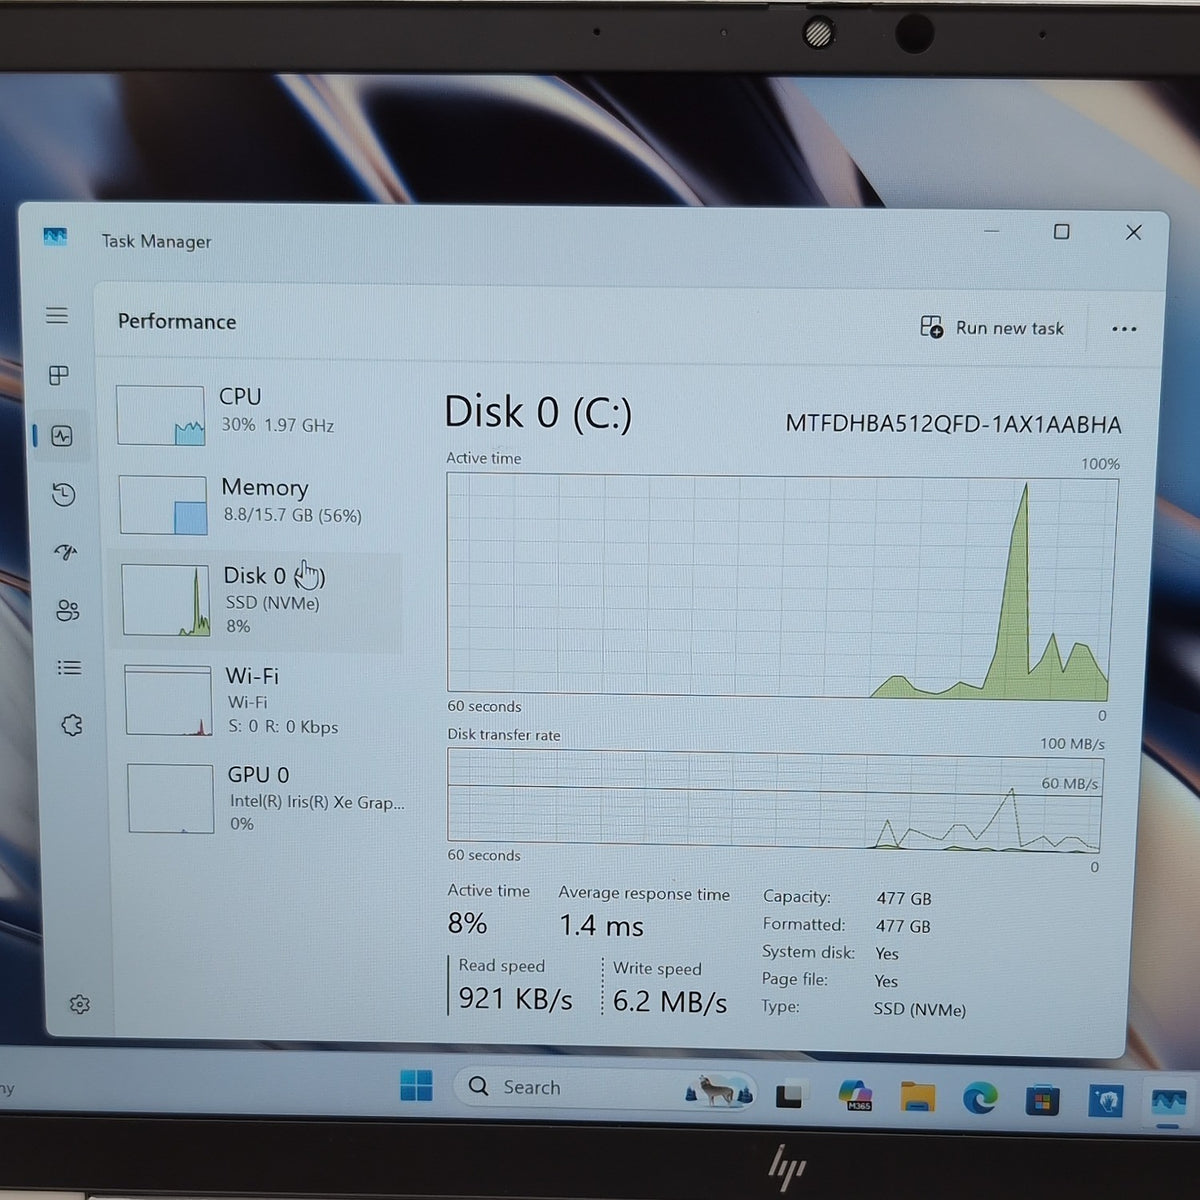Launch Microsoft Edge from the taskbar
Viewport: 1200px width, 1200px height.
[980, 1098]
